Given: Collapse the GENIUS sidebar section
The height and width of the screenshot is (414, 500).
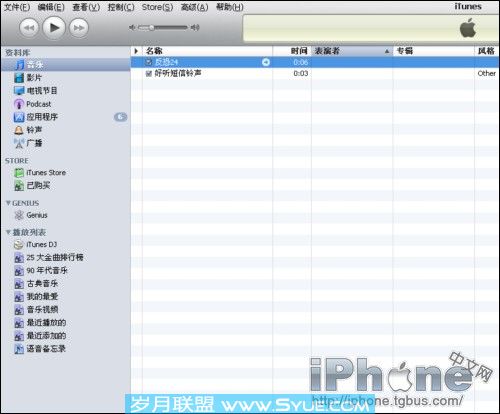Looking at the screenshot, I should coord(8,203).
